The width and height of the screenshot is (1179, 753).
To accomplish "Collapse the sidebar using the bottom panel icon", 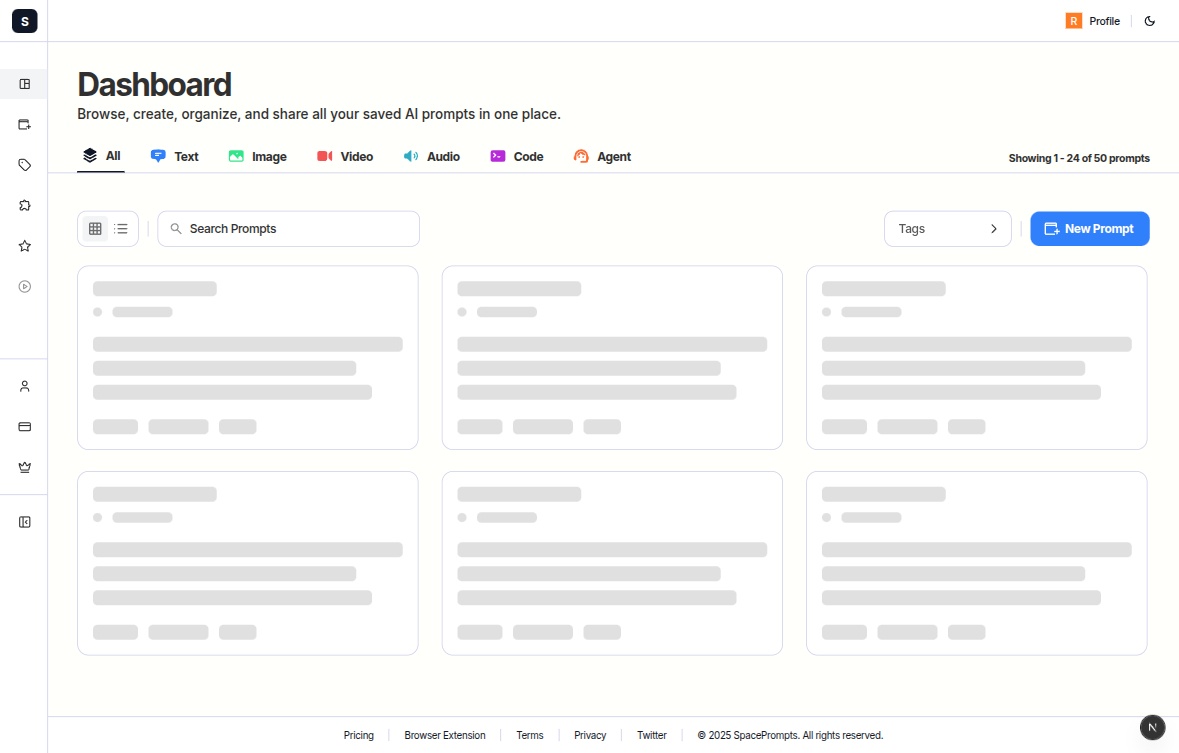I will (x=25, y=521).
